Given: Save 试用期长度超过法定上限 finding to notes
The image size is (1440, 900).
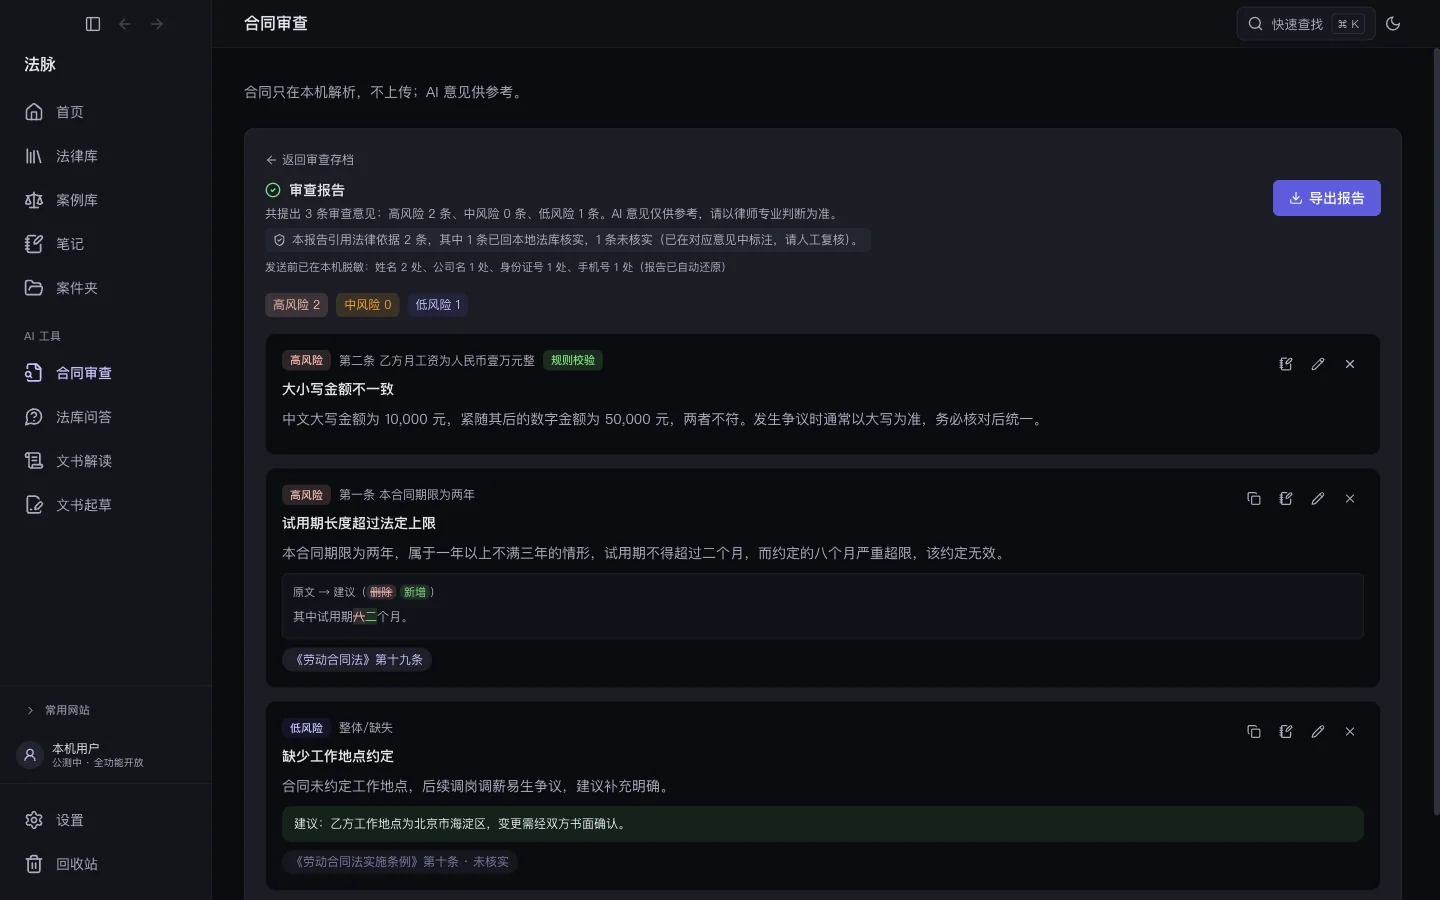Looking at the screenshot, I should click(x=1286, y=498).
